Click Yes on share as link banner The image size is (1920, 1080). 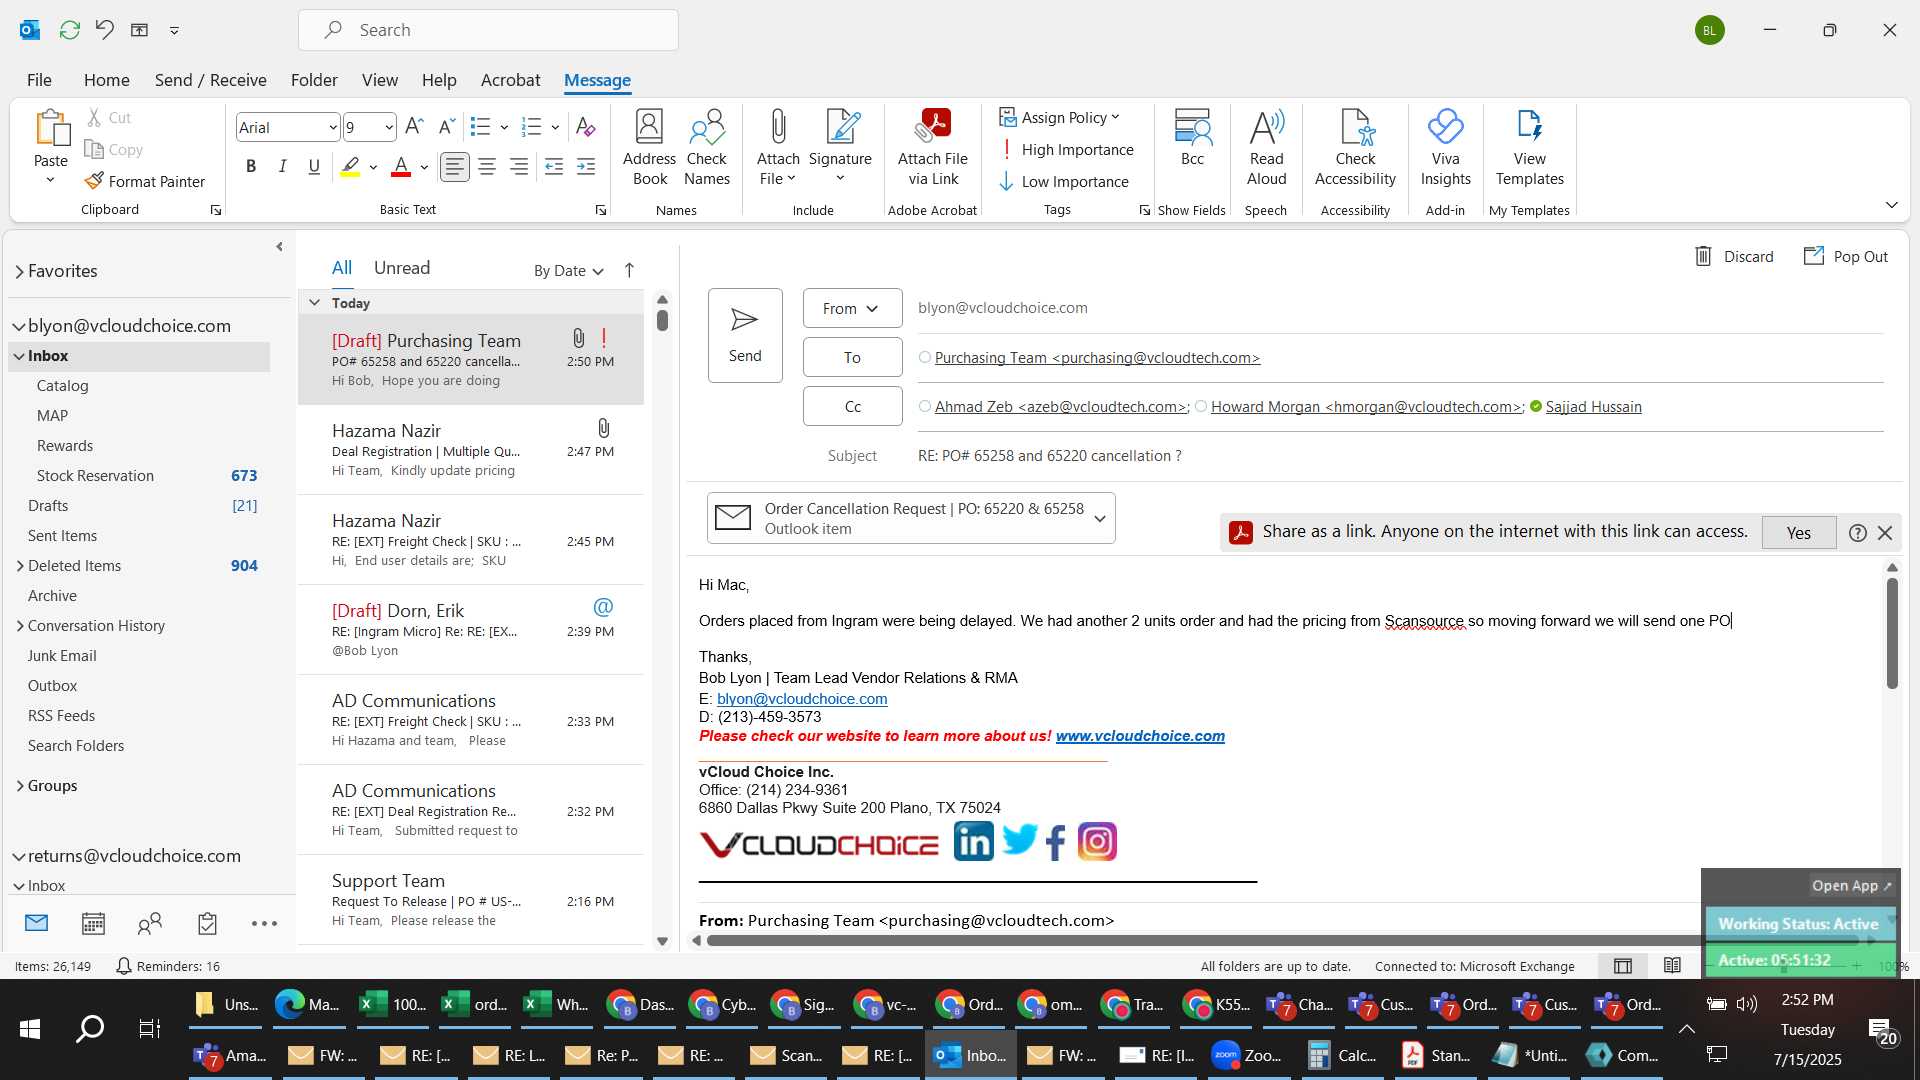click(1798, 533)
